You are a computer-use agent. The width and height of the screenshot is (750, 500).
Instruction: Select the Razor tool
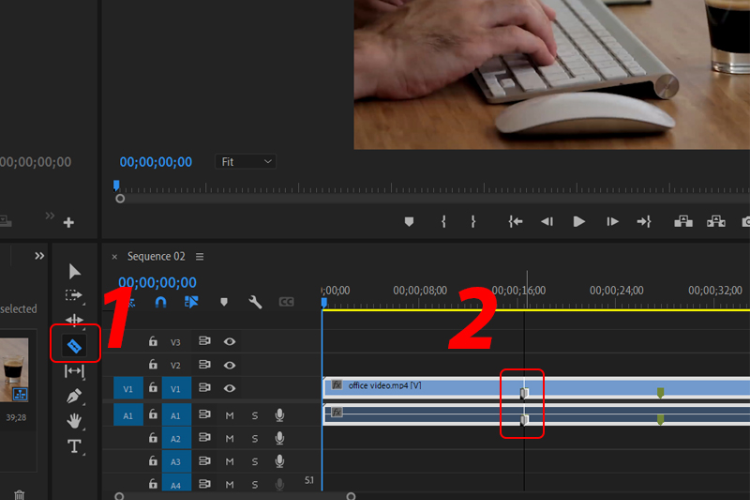tap(74, 346)
